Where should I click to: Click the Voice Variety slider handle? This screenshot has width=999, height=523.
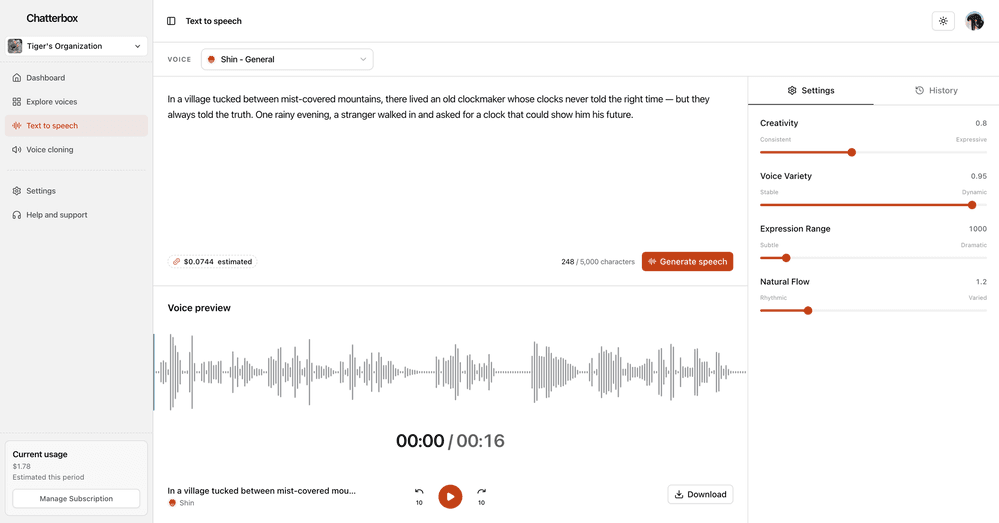click(972, 205)
